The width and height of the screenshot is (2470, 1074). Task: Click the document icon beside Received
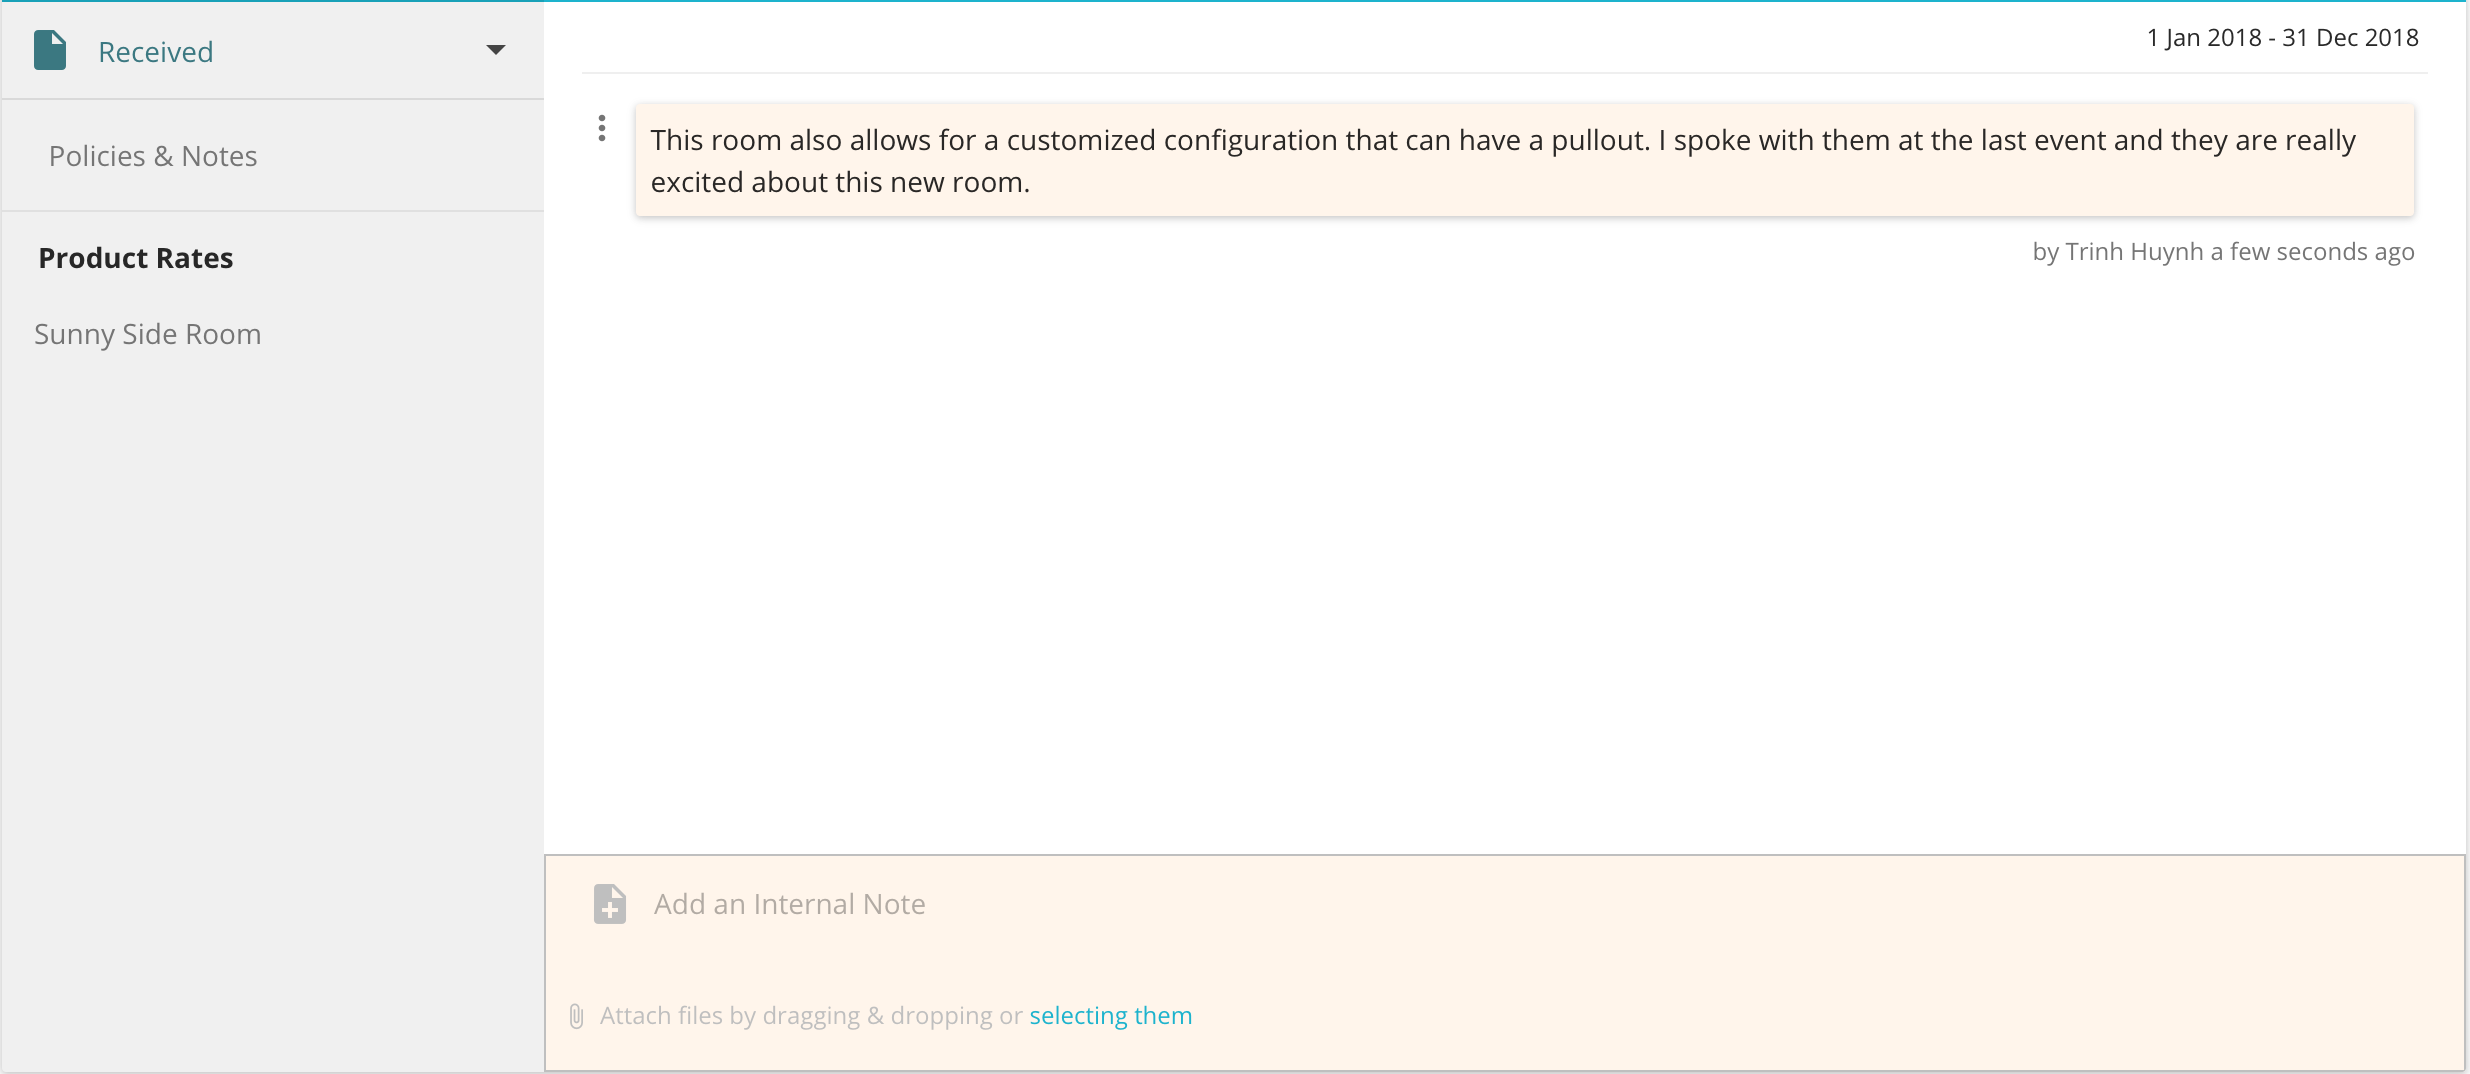(50, 50)
